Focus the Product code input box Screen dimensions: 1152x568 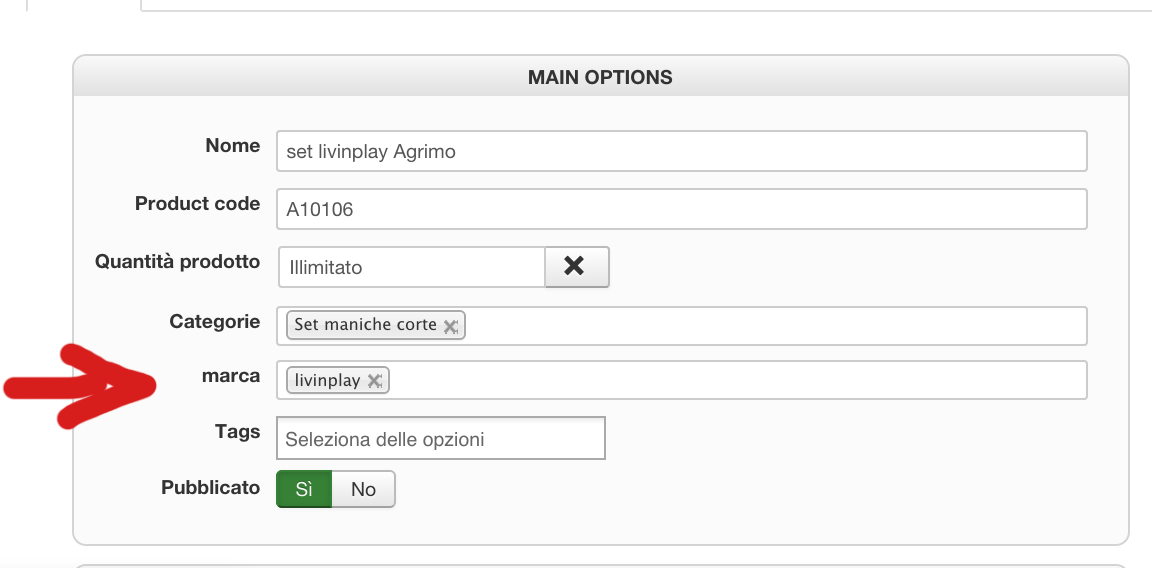click(x=681, y=209)
